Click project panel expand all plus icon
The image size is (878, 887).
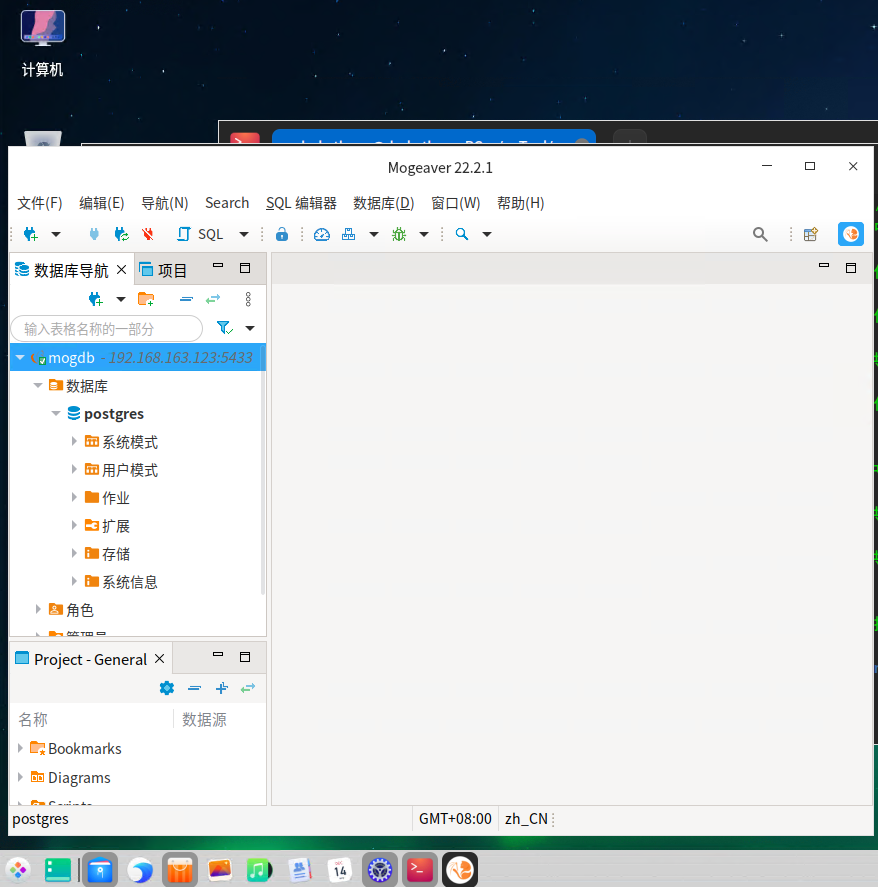(x=222, y=688)
